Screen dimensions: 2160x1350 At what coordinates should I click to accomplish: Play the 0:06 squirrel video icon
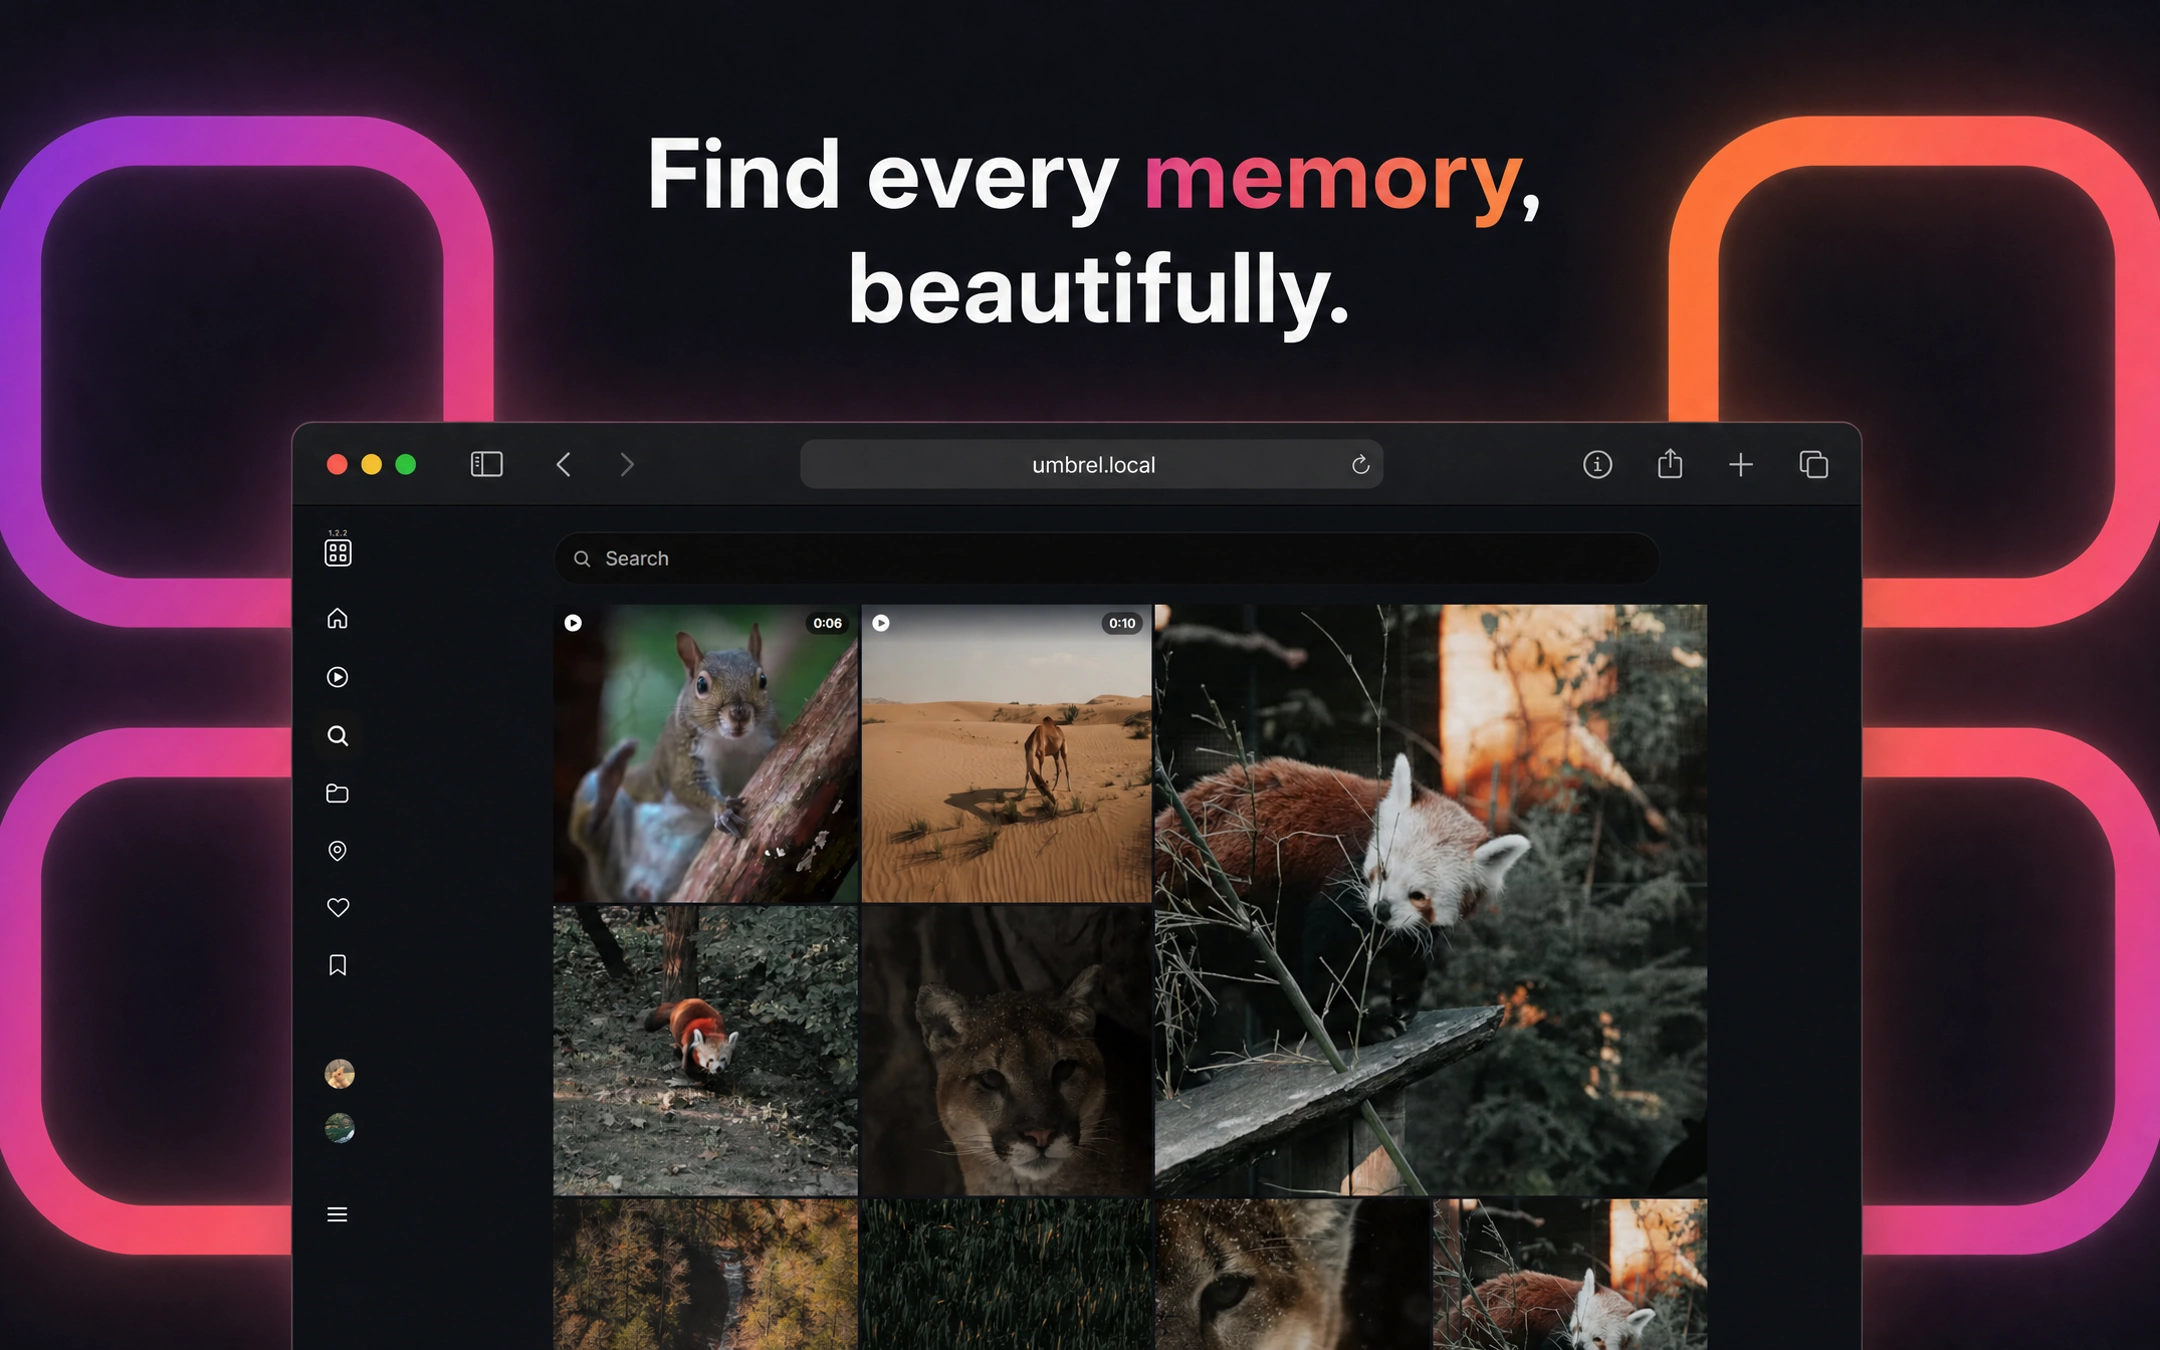tap(573, 623)
